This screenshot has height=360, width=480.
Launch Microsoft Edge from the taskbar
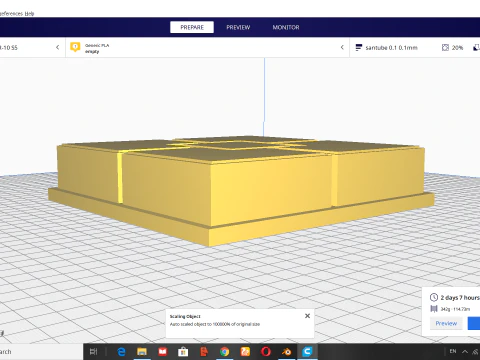click(121, 351)
